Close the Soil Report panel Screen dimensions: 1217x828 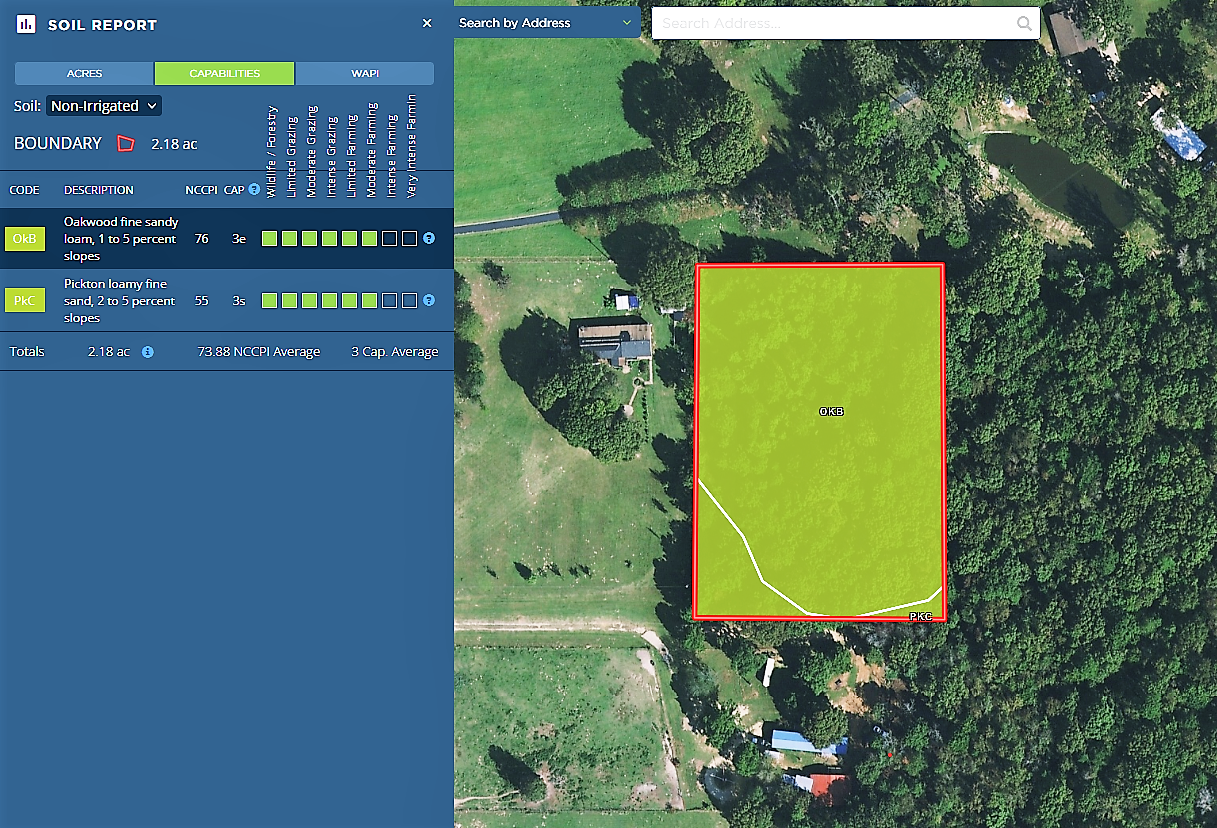[x=427, y=23]
